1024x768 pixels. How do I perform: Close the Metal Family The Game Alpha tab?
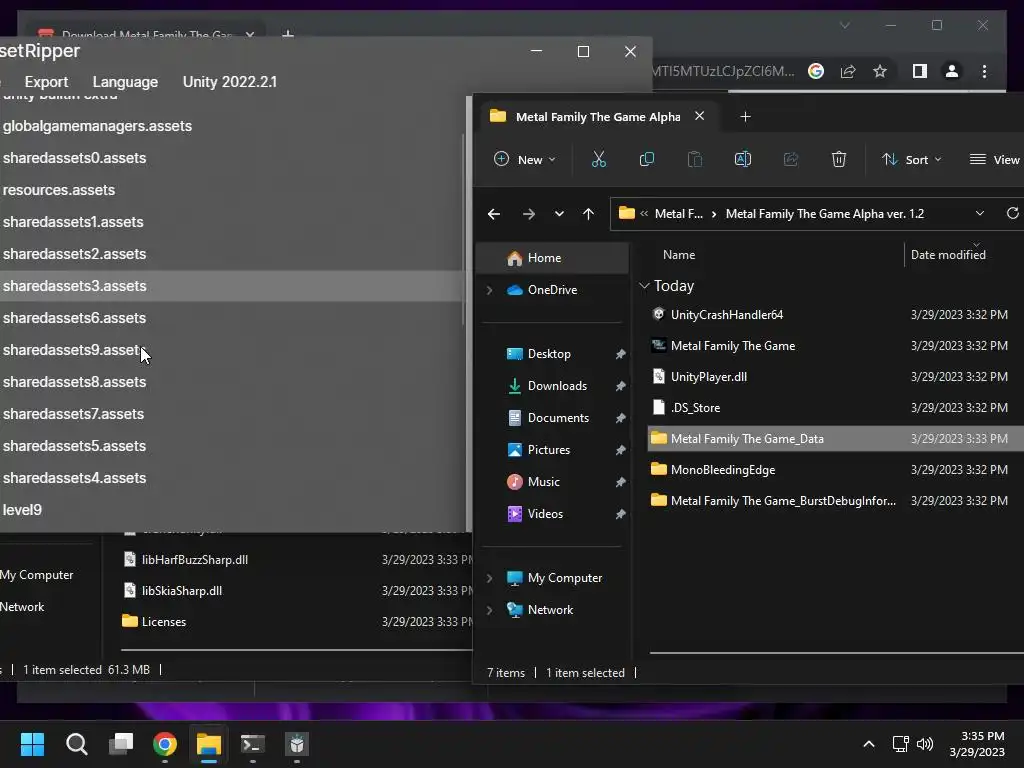(x=699, y=116)
